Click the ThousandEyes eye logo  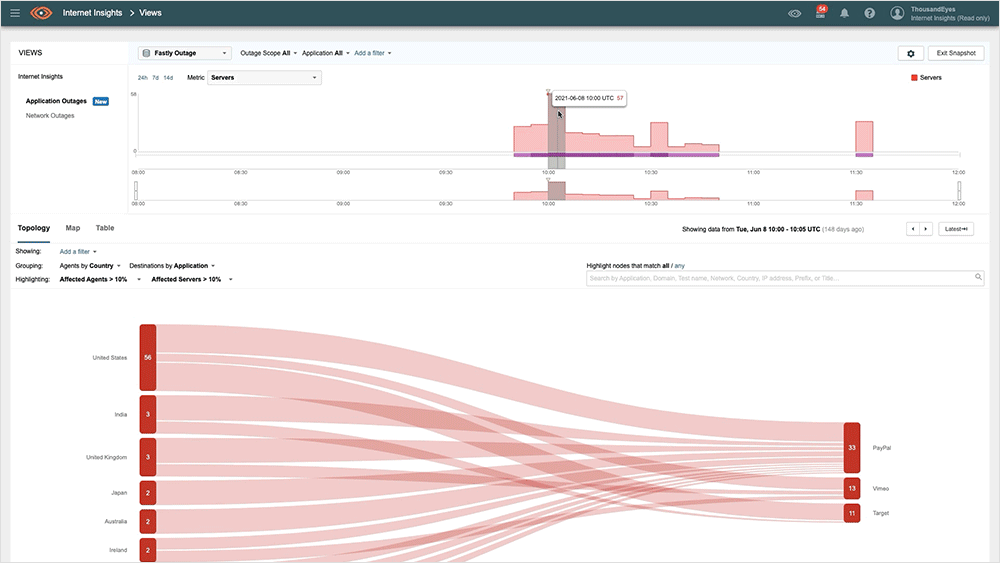click(42, 13)
